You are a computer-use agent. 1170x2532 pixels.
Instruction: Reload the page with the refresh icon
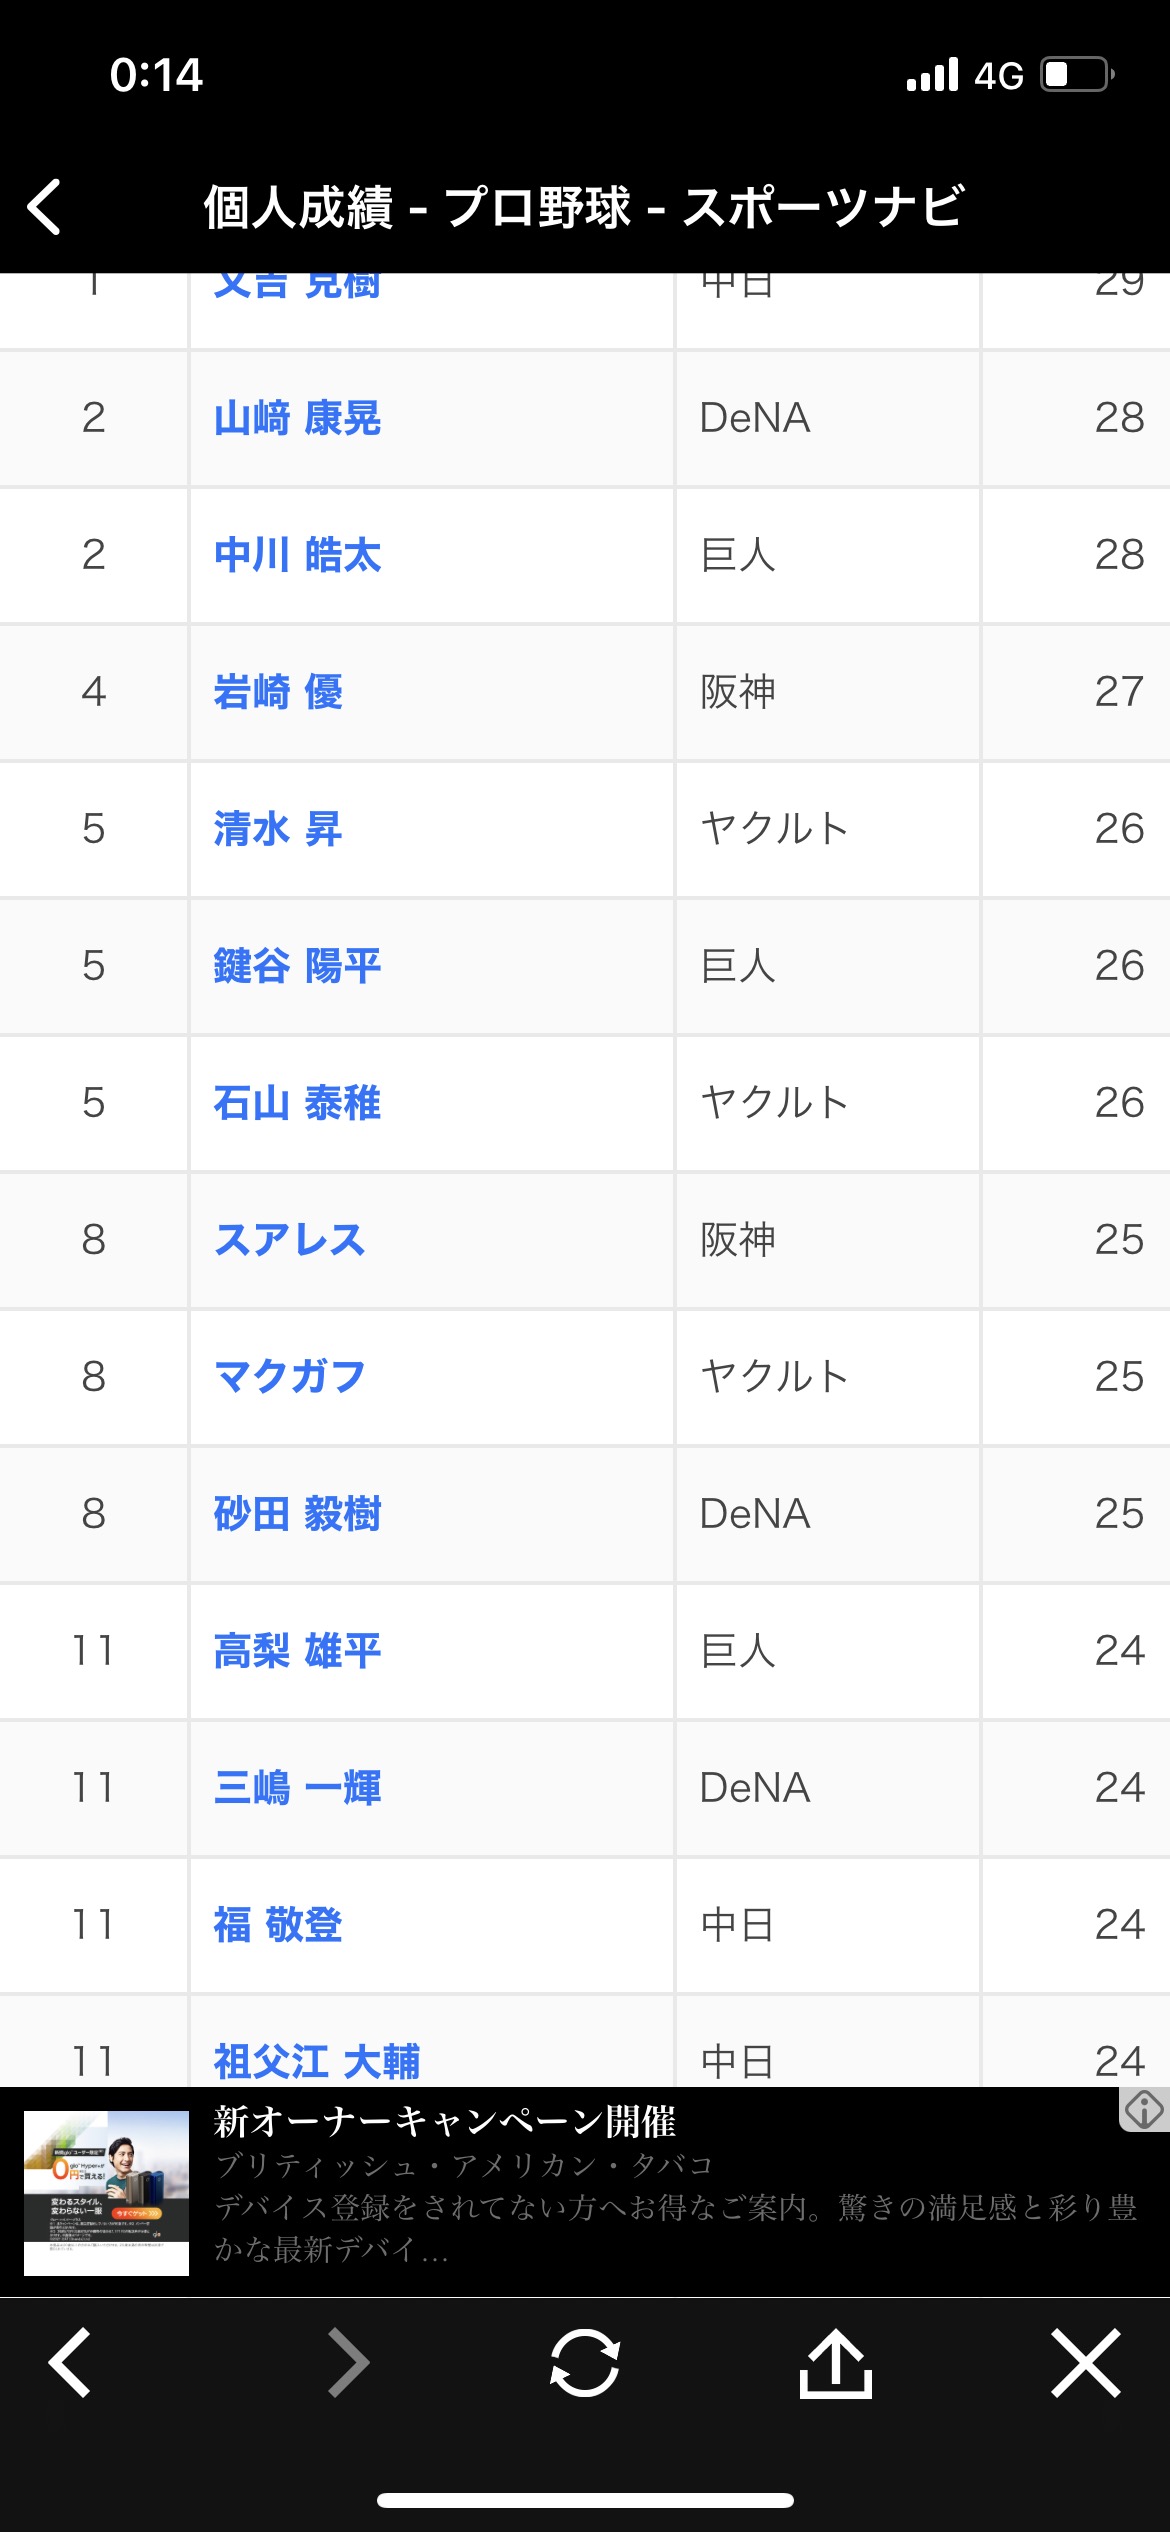pos(585,2363)
